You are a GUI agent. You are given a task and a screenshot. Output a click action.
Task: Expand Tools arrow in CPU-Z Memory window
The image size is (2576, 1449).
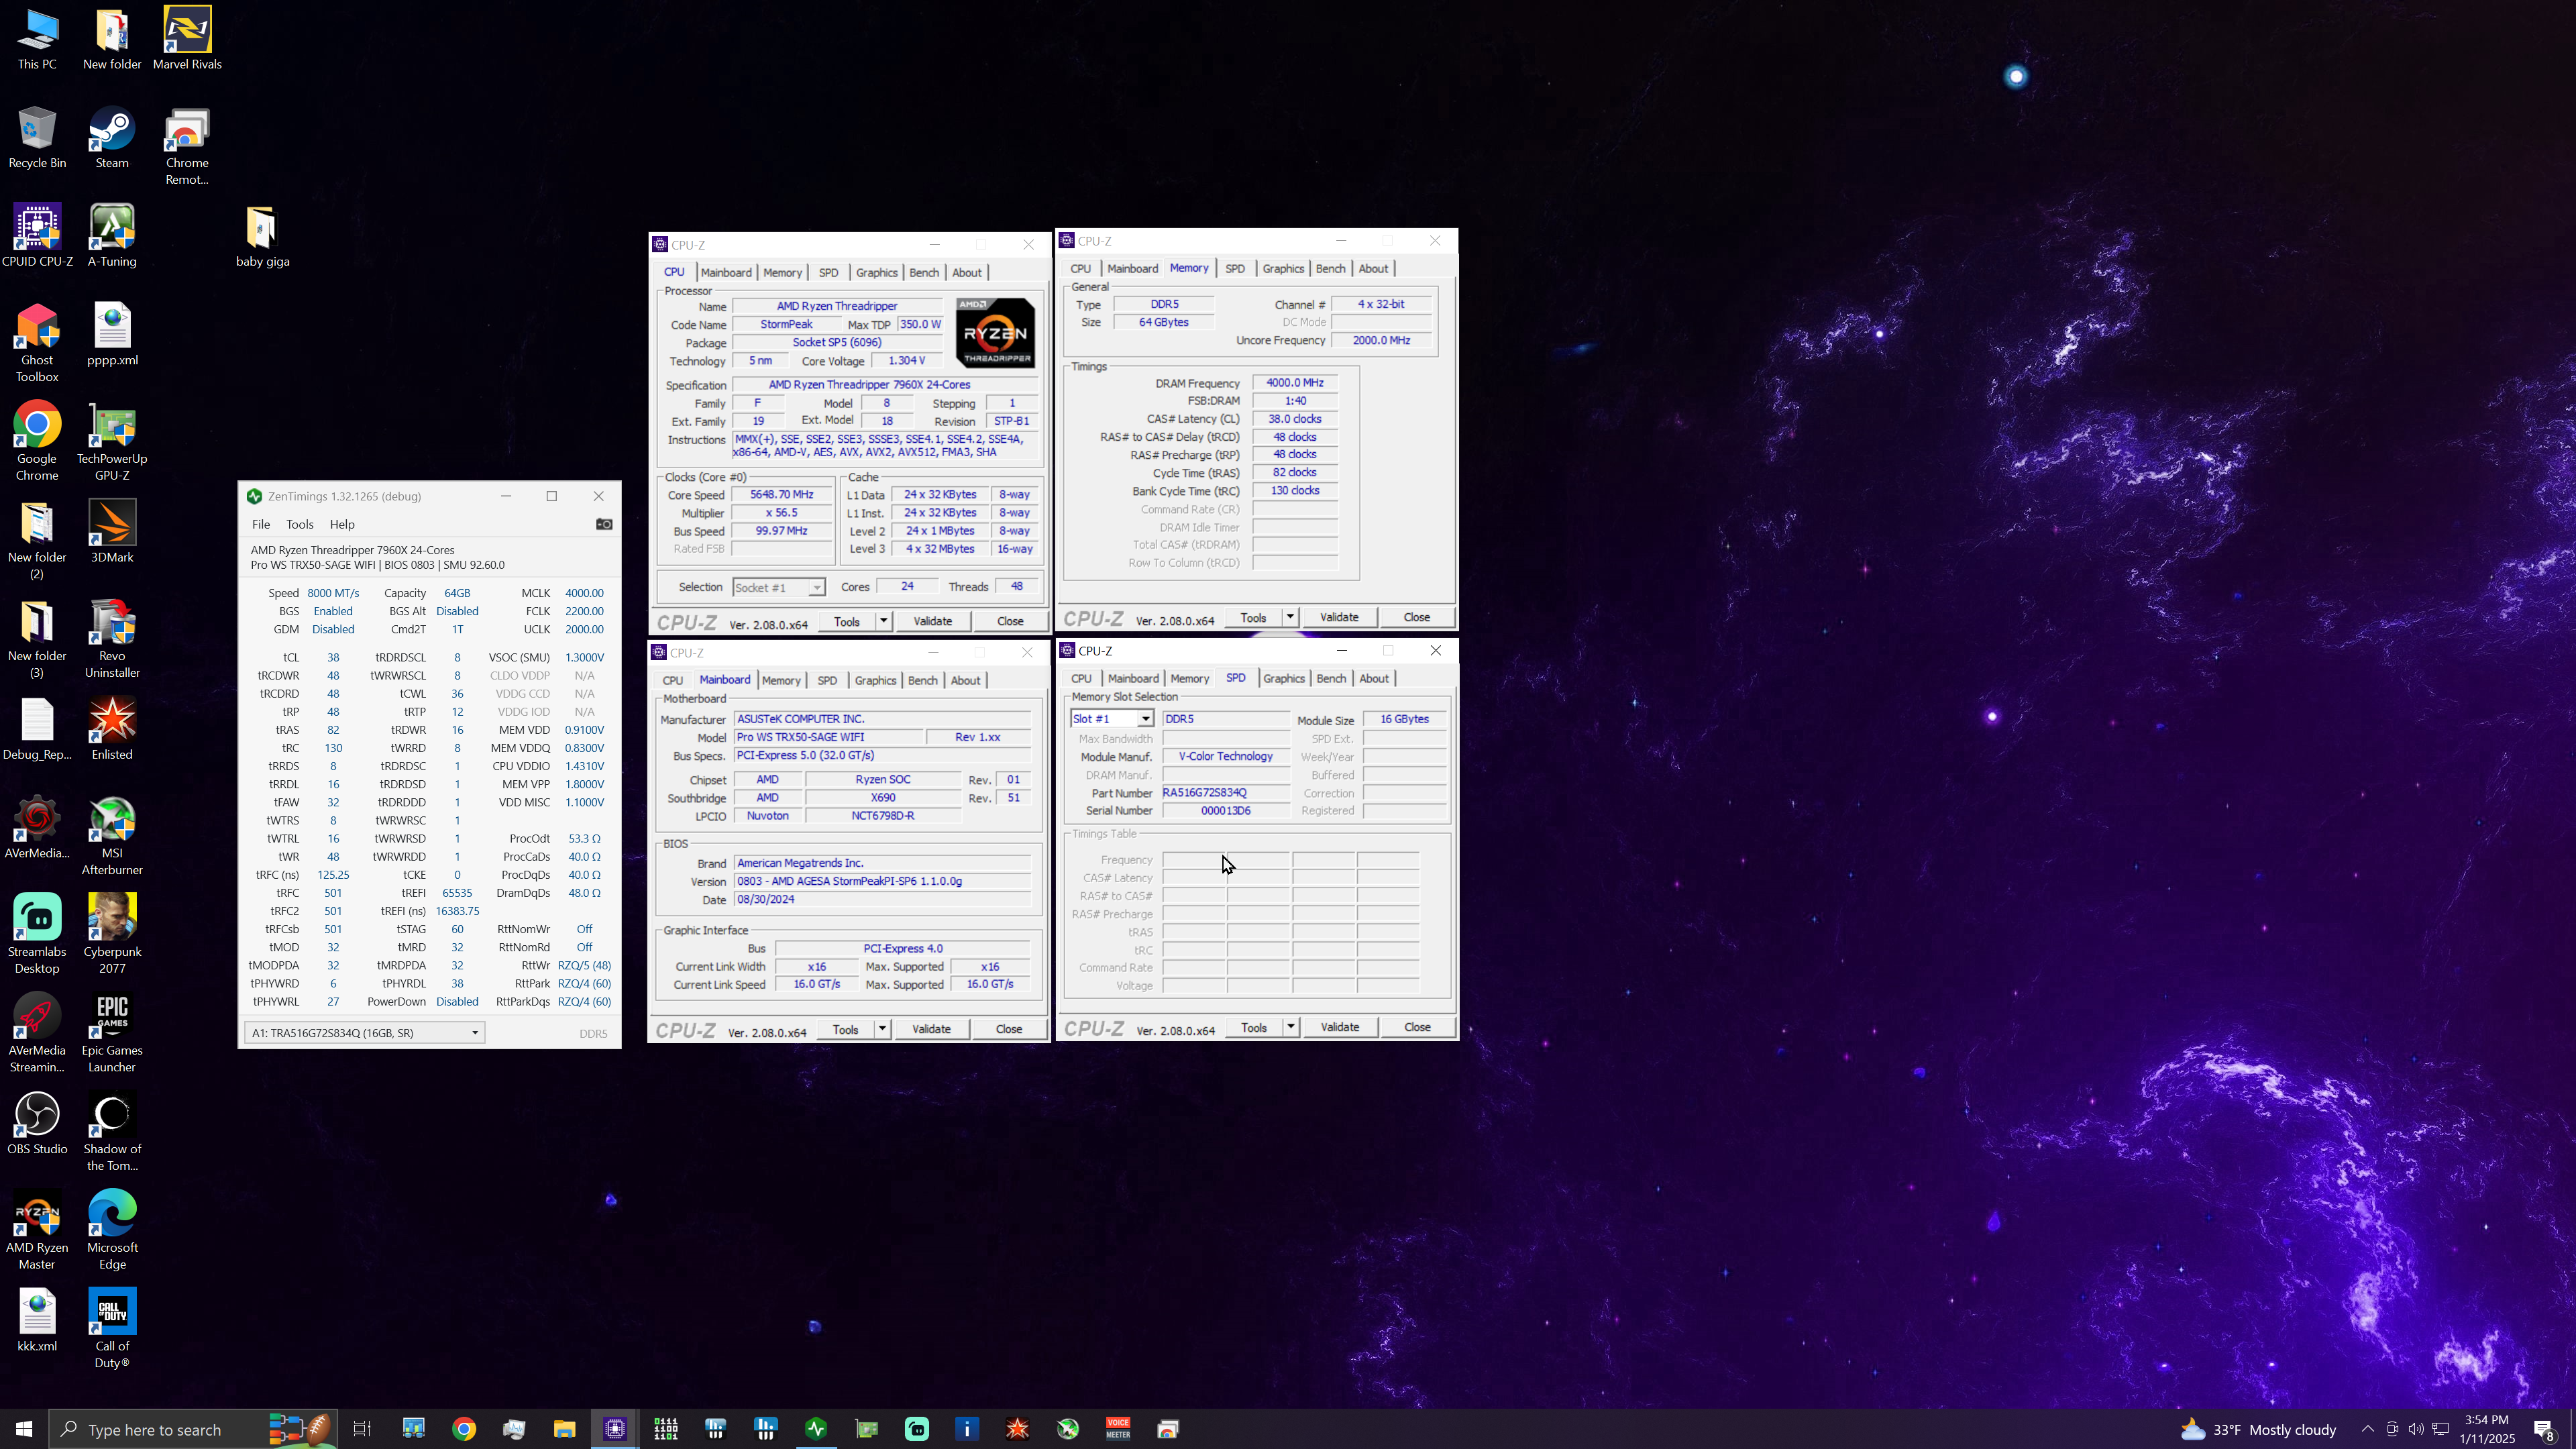[1290, 617]
